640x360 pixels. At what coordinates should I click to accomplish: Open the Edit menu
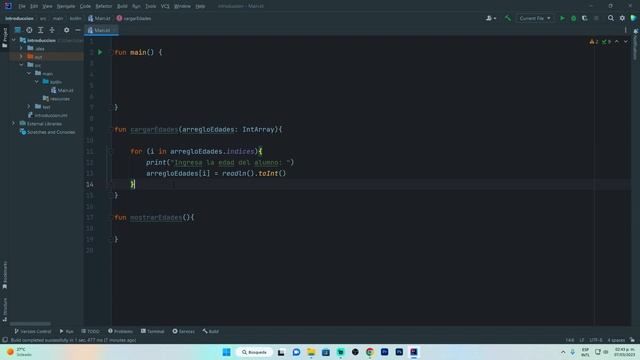point(34,7)
